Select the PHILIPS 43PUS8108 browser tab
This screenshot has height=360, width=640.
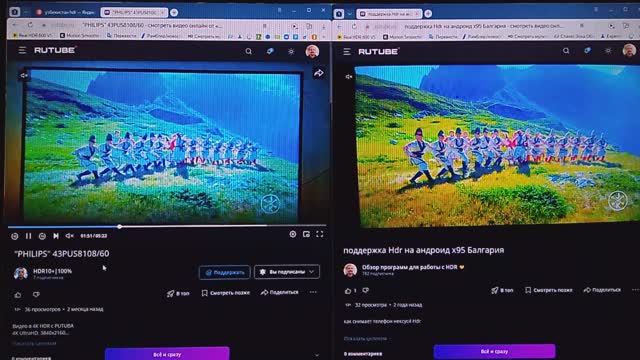click(x=134, y=12)
